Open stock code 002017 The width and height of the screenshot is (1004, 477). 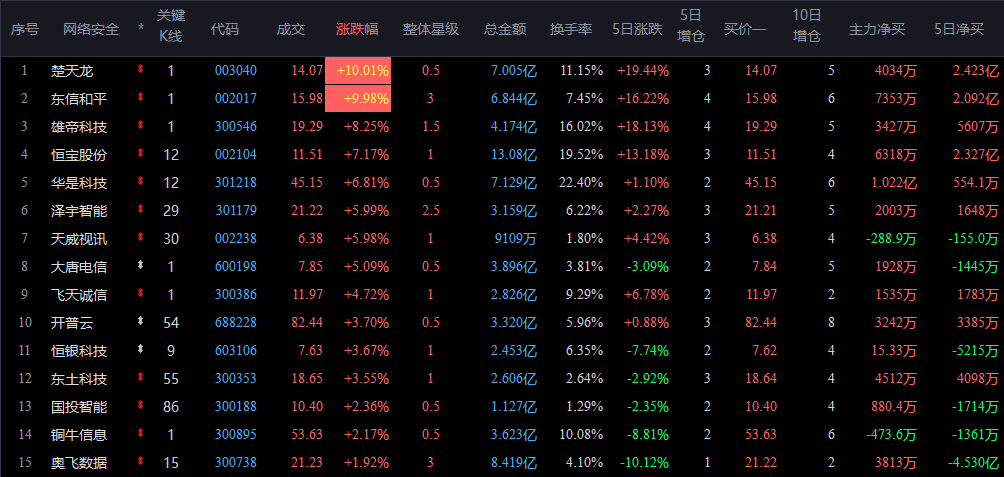coord(236,99)
